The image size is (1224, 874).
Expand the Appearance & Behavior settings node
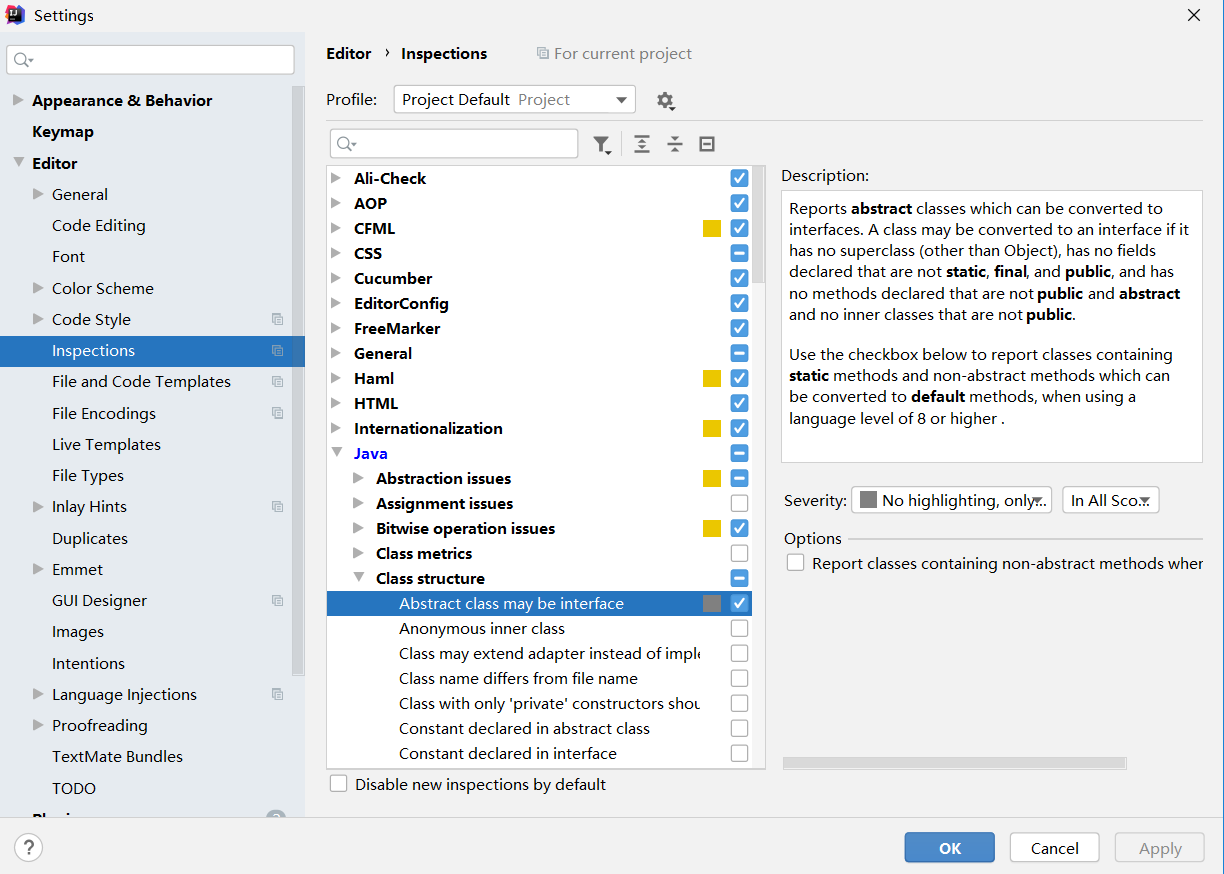pos(18,100)
